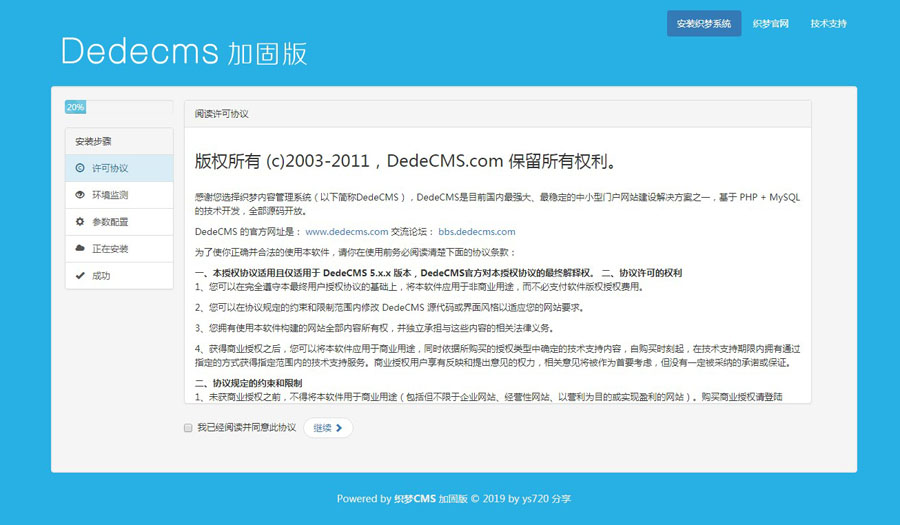The width and height of the screenshot is (900, 525).
Task: Select the 许可协议 step label
Action: click(110, 168)
